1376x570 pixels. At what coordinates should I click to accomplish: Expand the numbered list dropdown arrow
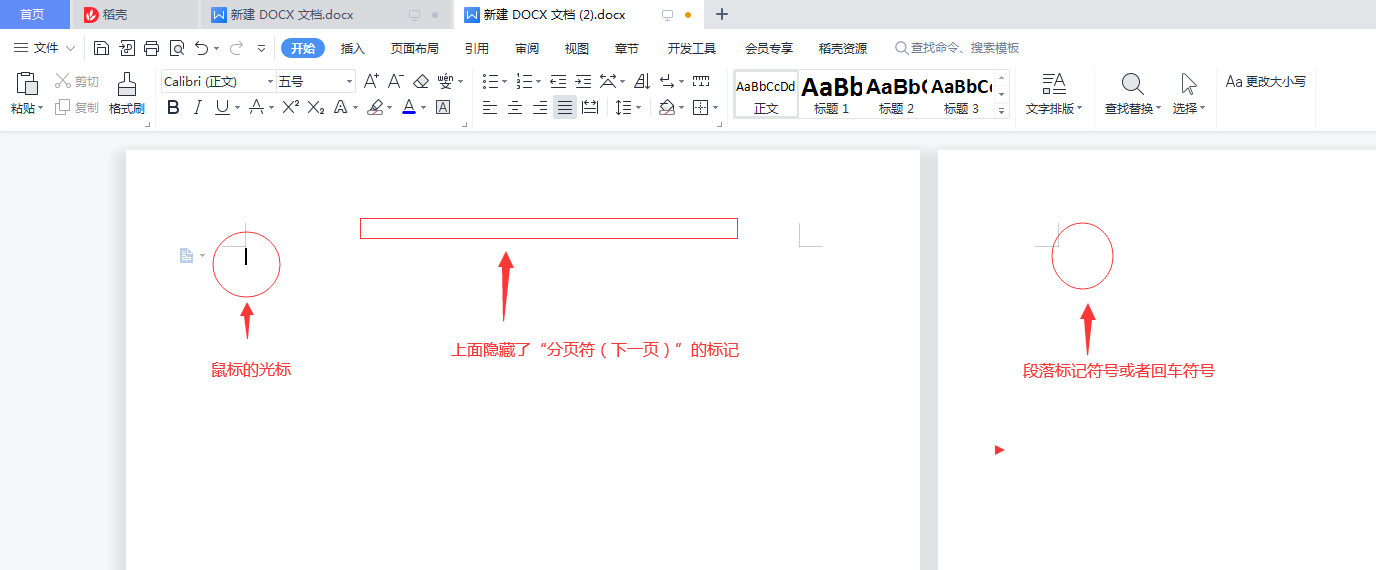(x=539, y=82)
